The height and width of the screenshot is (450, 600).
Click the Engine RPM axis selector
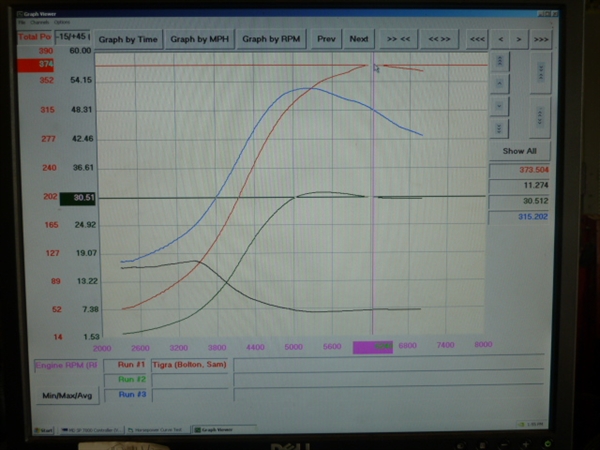pyautogui.click(x=66, y=365)
